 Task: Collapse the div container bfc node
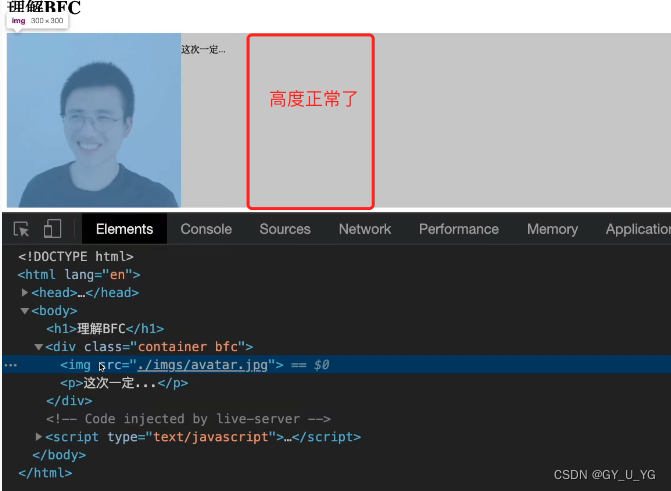pos(39,347)
